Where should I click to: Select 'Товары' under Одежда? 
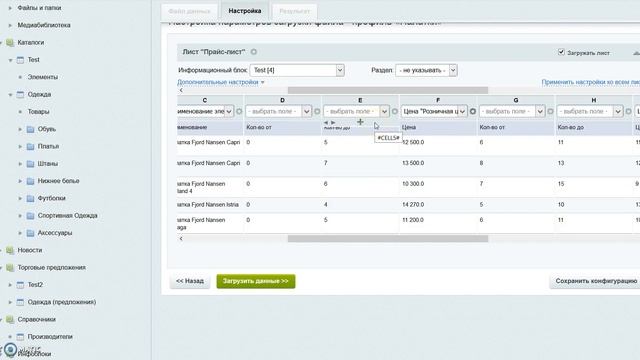tap(38, 112)
